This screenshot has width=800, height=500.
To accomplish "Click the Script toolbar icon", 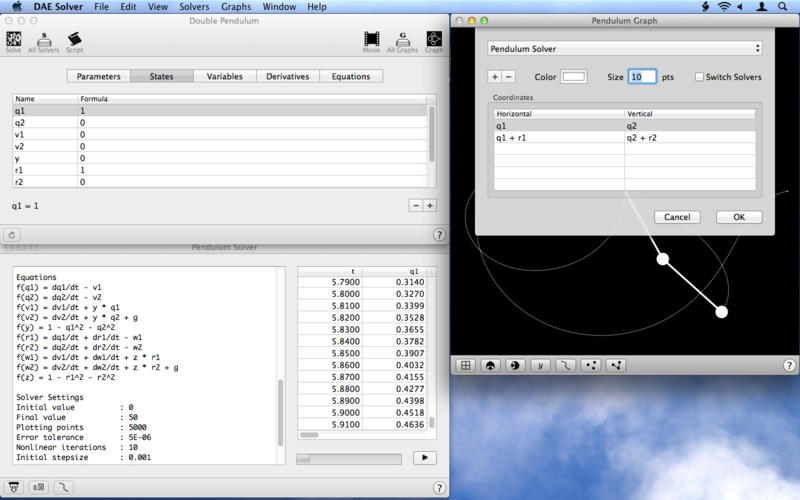I will point(74,41).
